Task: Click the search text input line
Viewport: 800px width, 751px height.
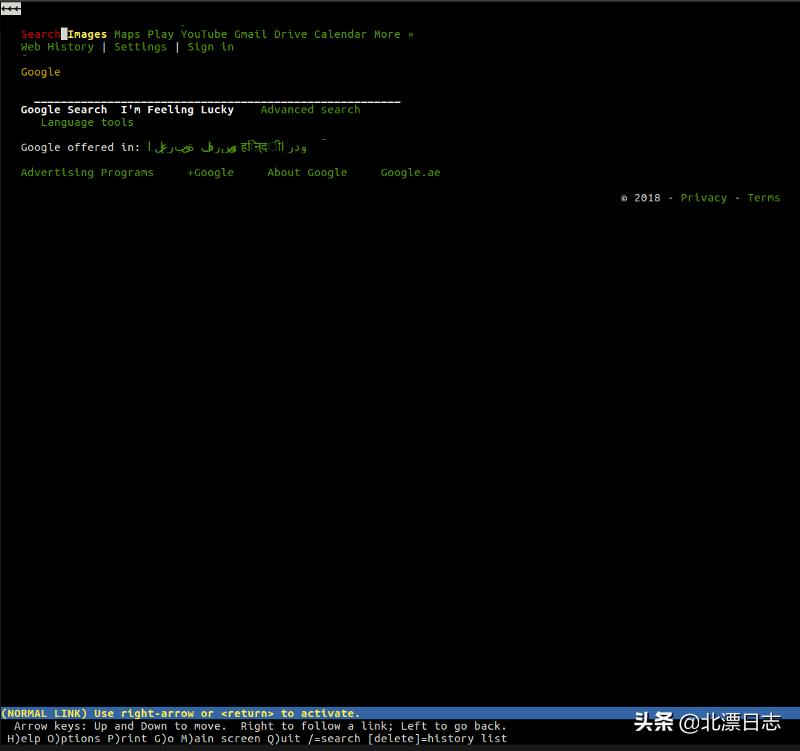Action: (x=217, y=101)
